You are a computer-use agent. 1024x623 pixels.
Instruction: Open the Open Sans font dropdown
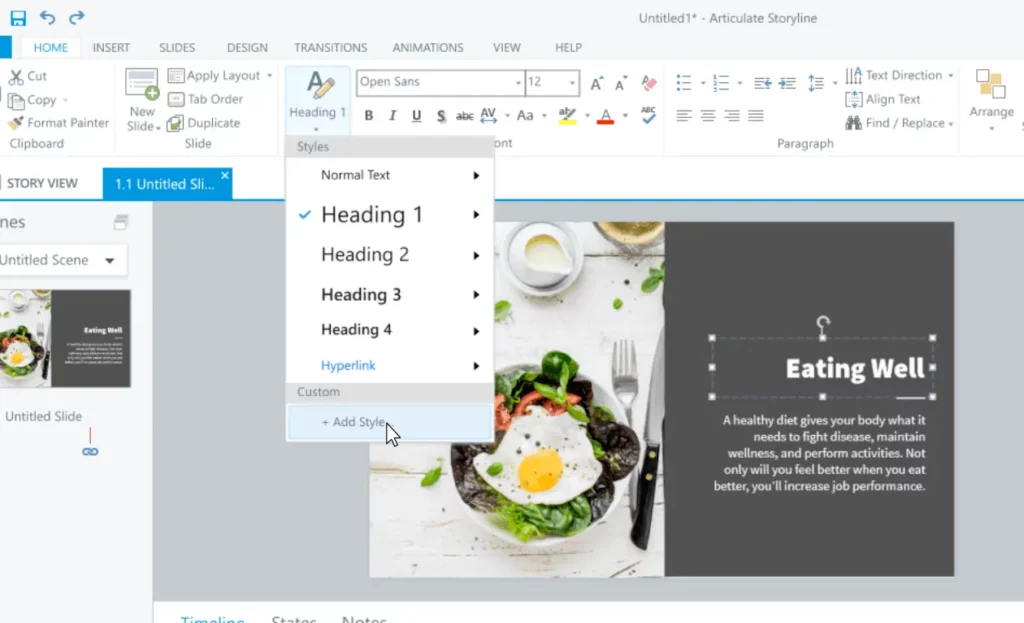(x=518, y=83)
